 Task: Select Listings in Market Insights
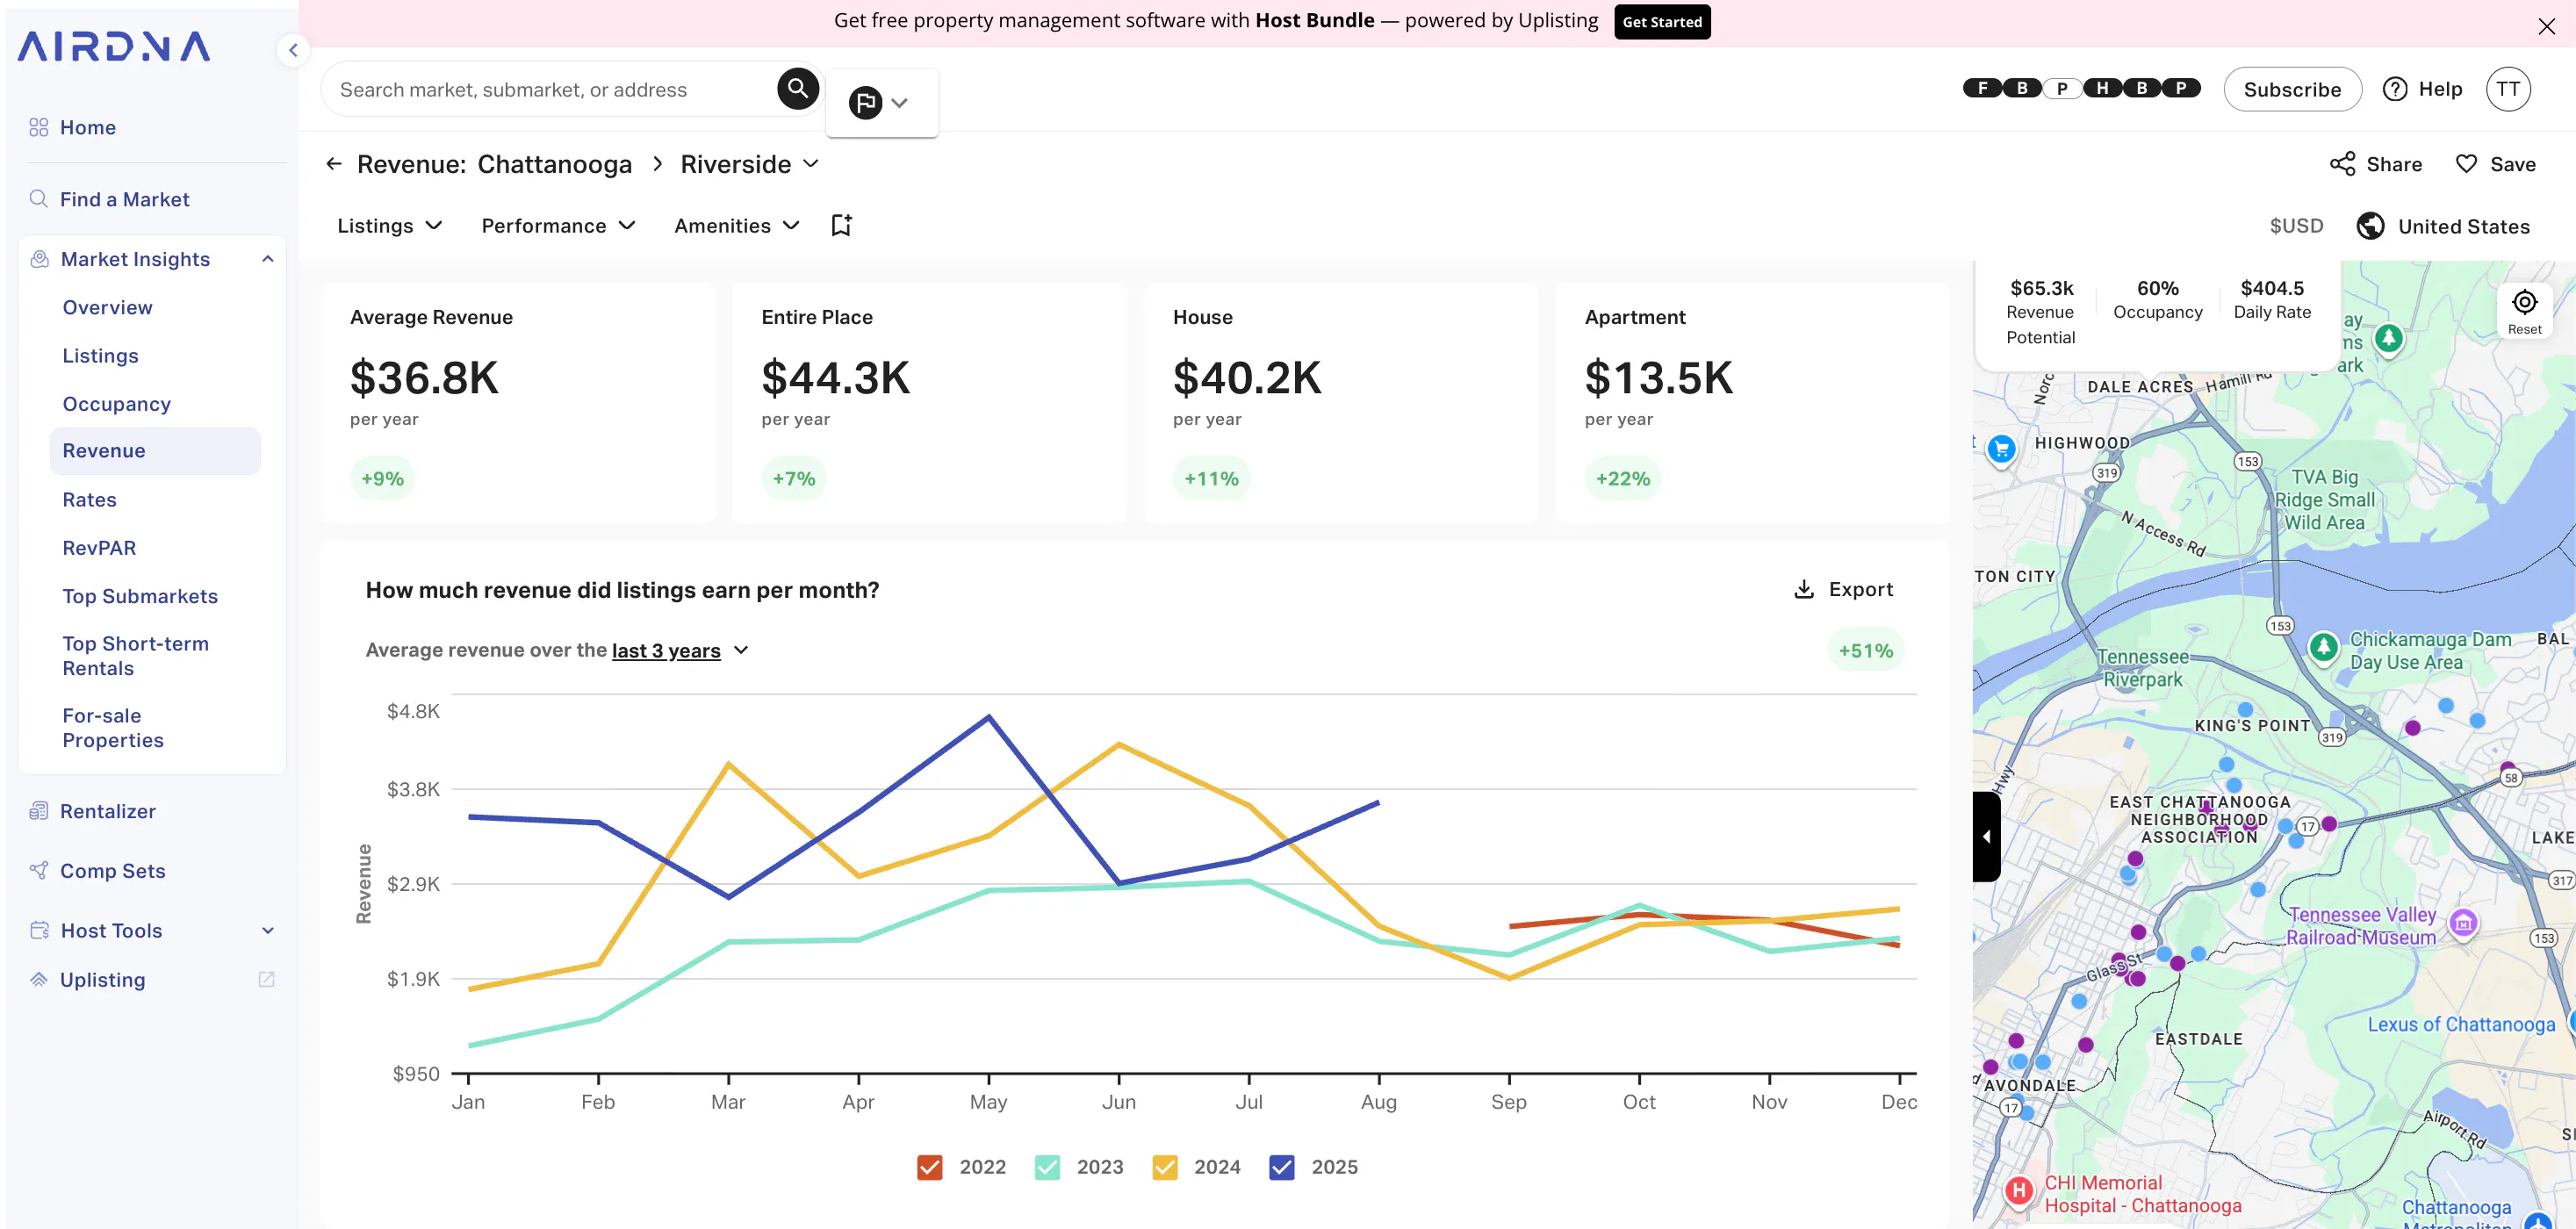pyautogui.click(x=100, y=356)
